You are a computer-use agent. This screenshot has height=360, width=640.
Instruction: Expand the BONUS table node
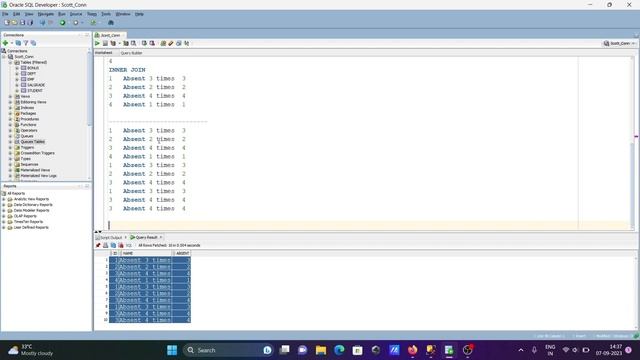pyautogui.click(x=17, y=68)
